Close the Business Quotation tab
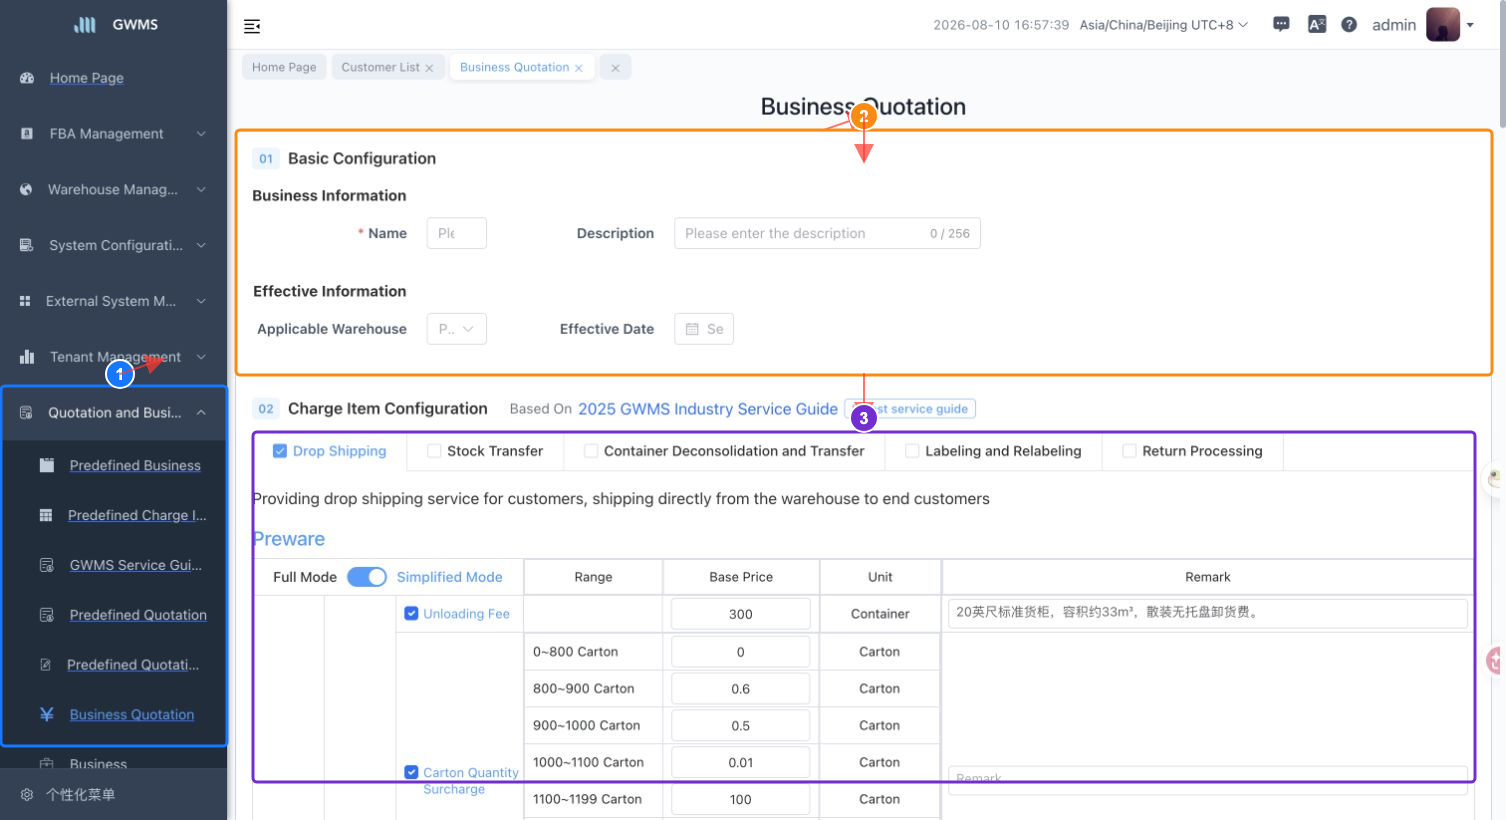Screen dimensions: 1506x820 [x=578, y=68]
